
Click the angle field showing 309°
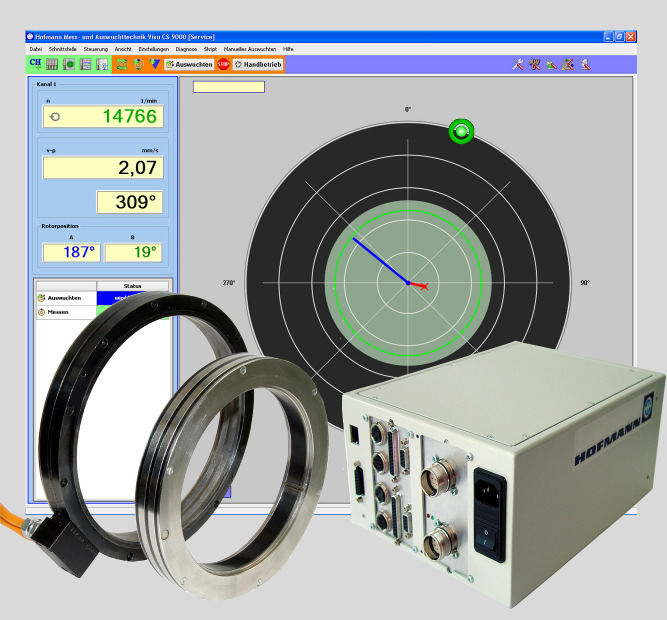pyautogui.click(x=130, y=202)
